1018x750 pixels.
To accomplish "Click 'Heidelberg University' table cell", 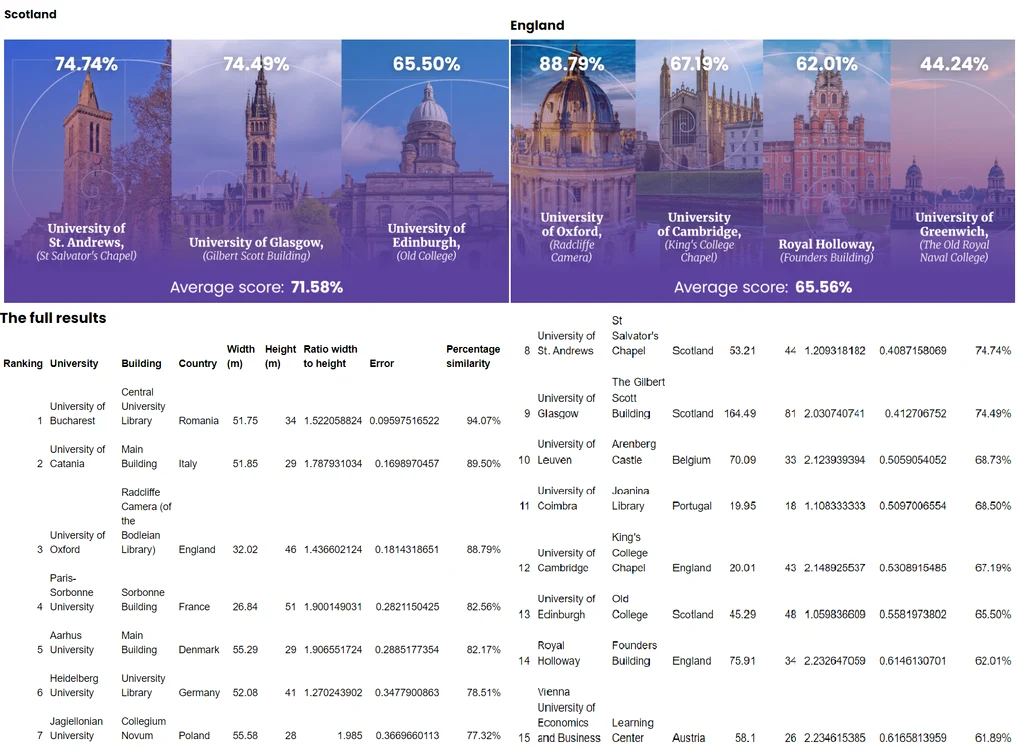I will (x=74, y=685).
